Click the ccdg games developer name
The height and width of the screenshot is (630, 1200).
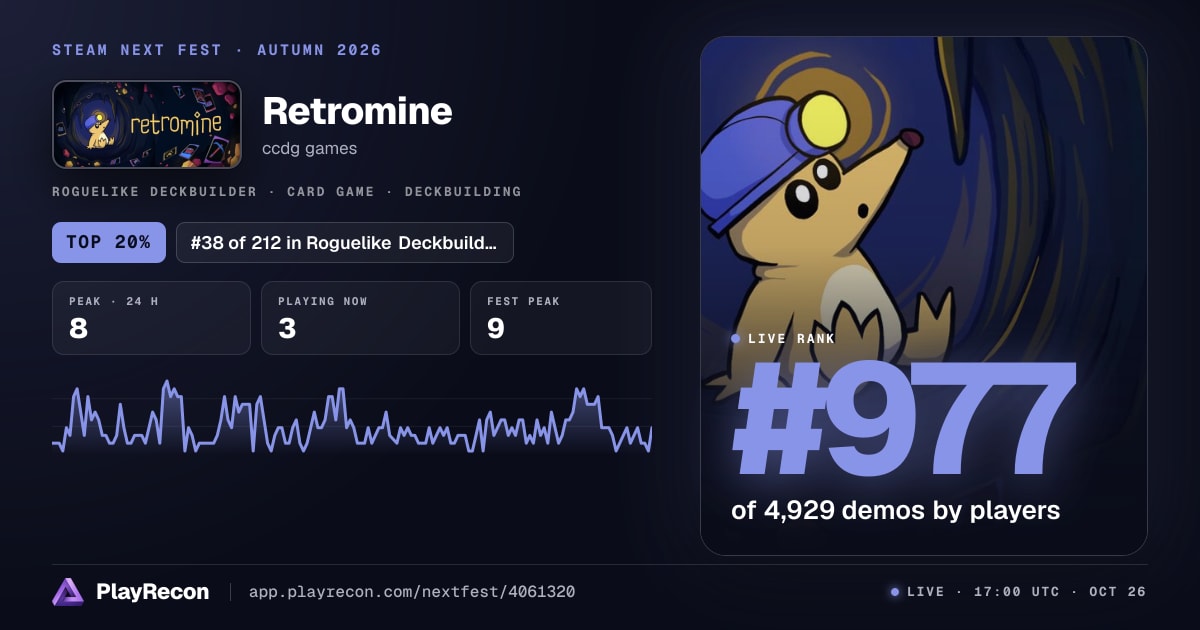(x=309, y=149)
